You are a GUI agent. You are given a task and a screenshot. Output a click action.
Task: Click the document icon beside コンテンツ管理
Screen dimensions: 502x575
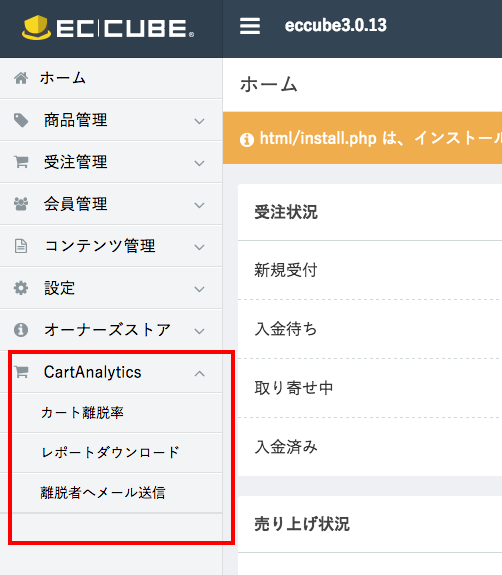(21, 246)
